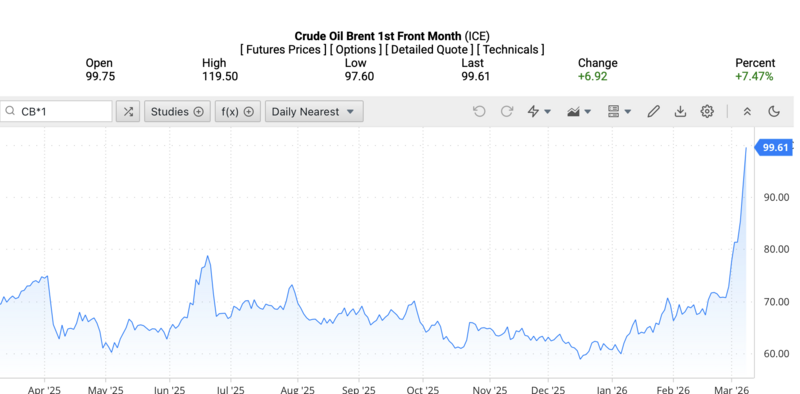Click the compare symbols shuffle icon
This screenshot has width=800, height=394.
pos(128,111)
